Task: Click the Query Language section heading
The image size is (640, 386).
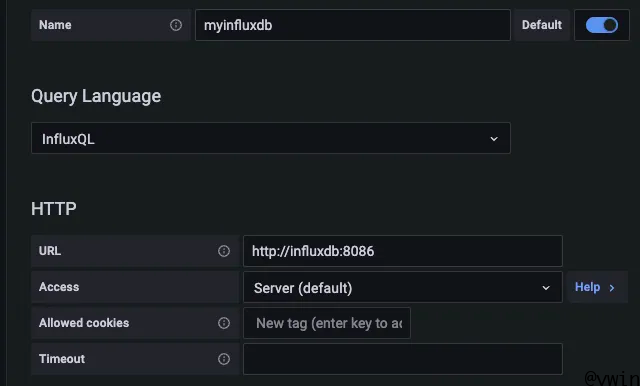Action: 96,97
